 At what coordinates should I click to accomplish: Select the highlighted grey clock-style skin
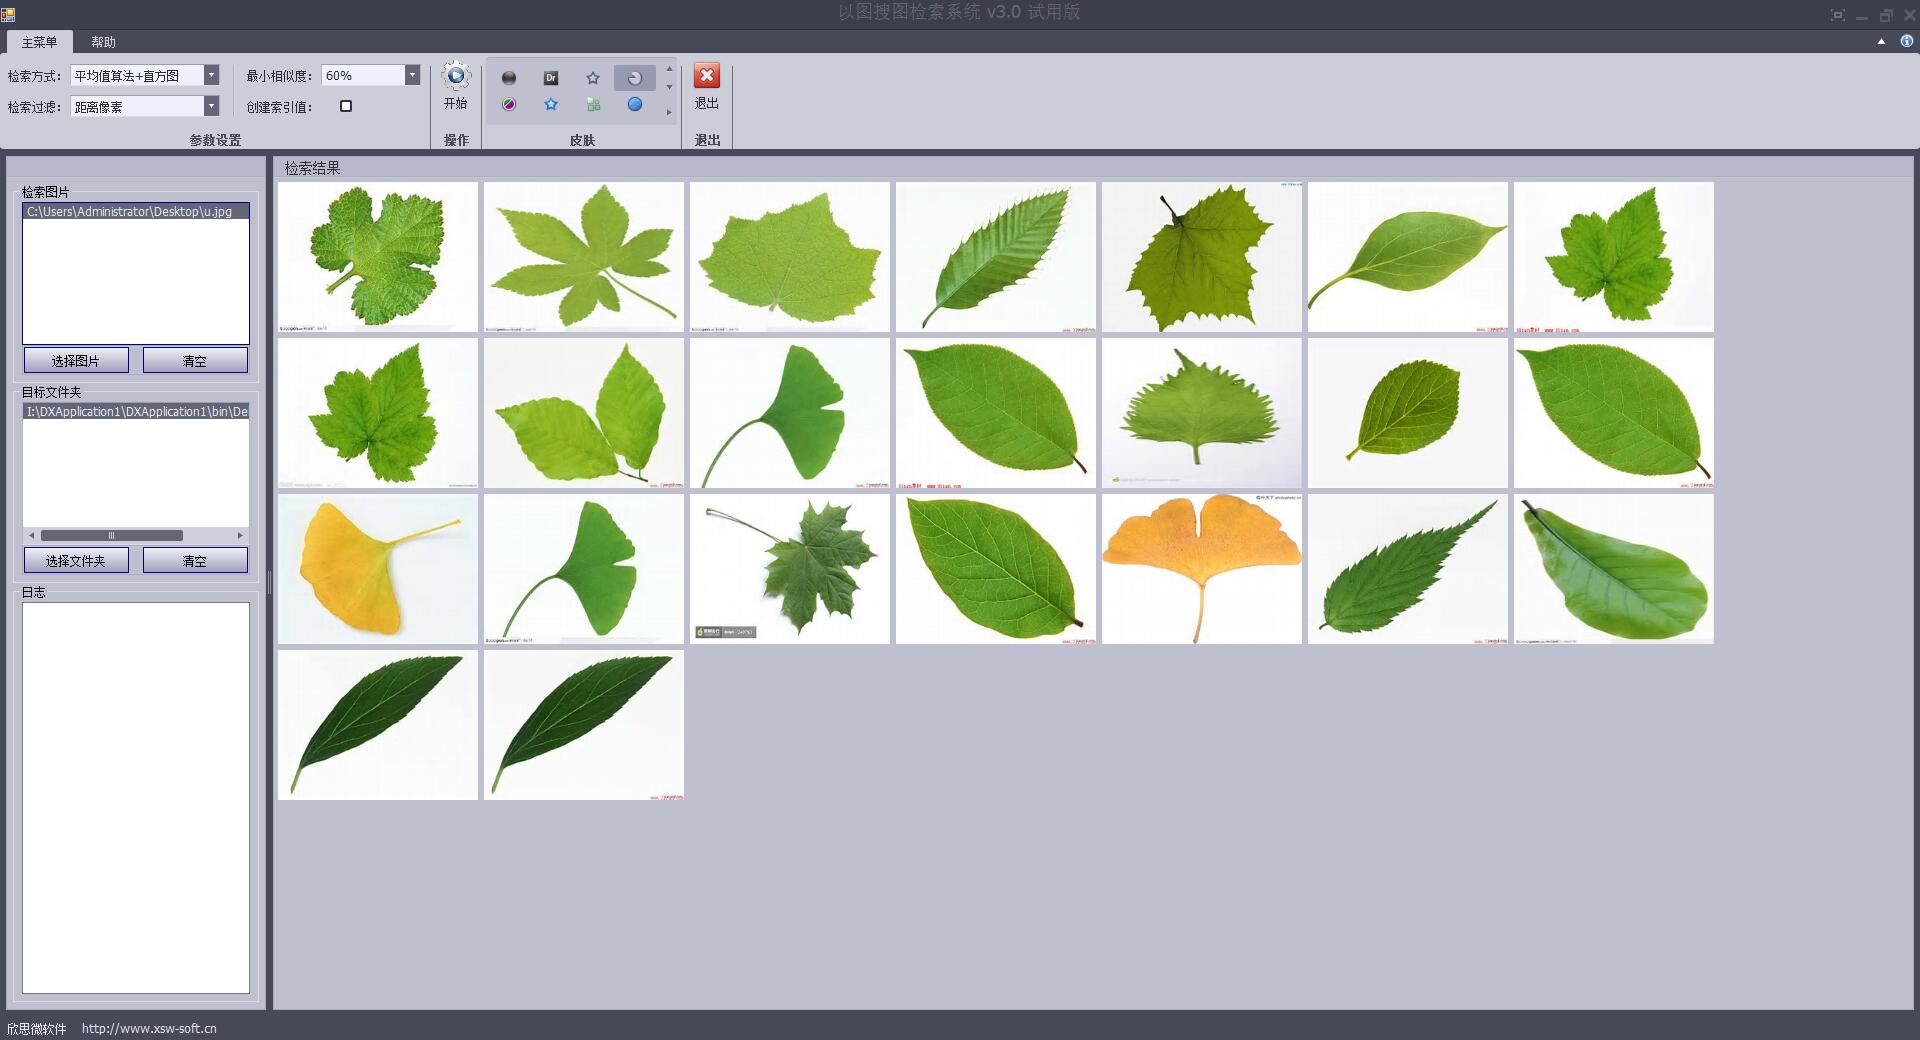pos(635,78)
